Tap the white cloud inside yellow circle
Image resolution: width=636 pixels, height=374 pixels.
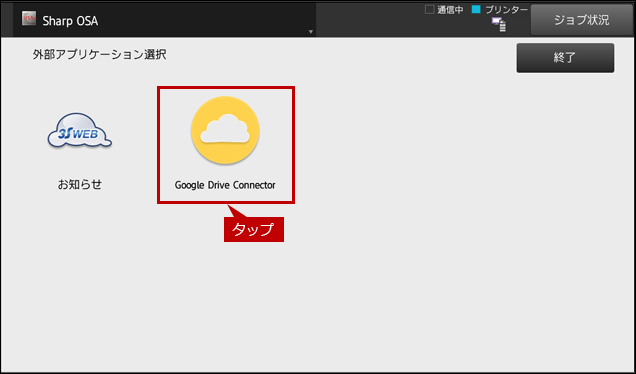[225, 129]
